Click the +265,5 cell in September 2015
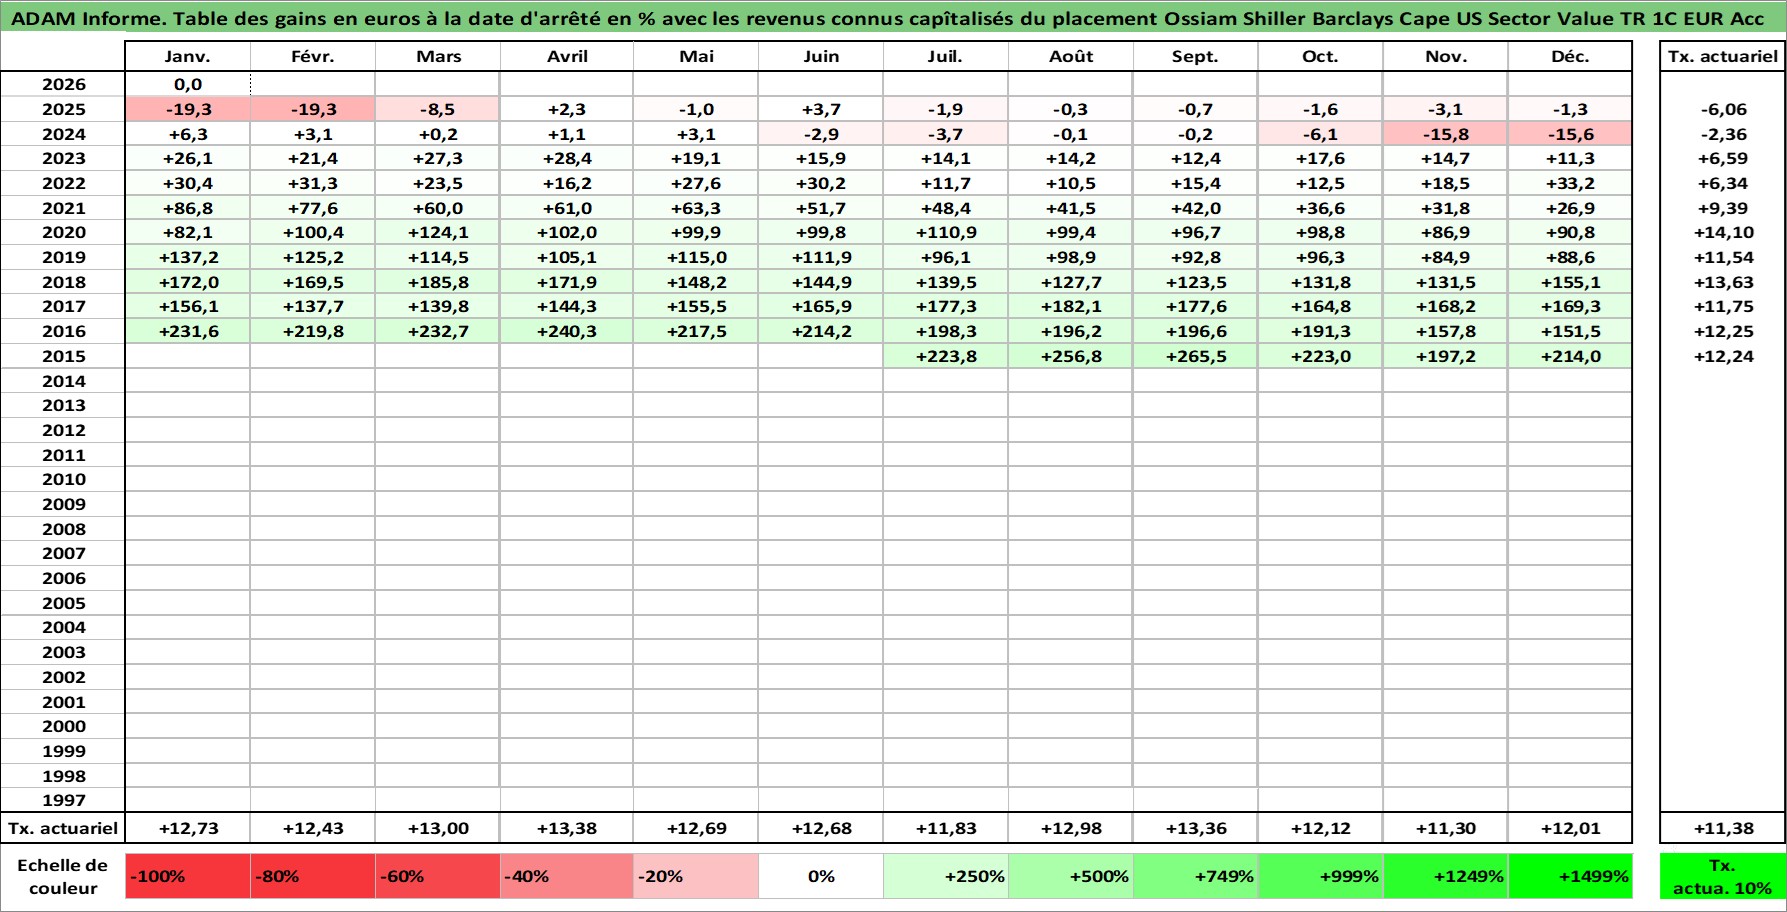The width and height of the screenshot is (1787, 912). [x=1196, y=356]
